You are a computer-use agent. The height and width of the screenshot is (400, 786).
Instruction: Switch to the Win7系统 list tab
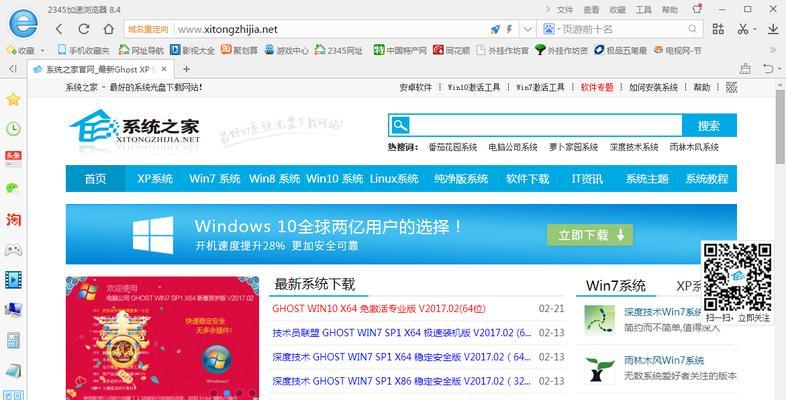pos(616,286)
